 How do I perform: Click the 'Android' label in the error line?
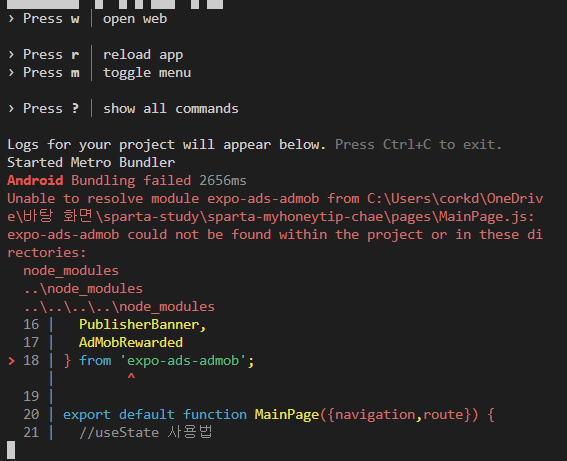(x=35, y=180)
